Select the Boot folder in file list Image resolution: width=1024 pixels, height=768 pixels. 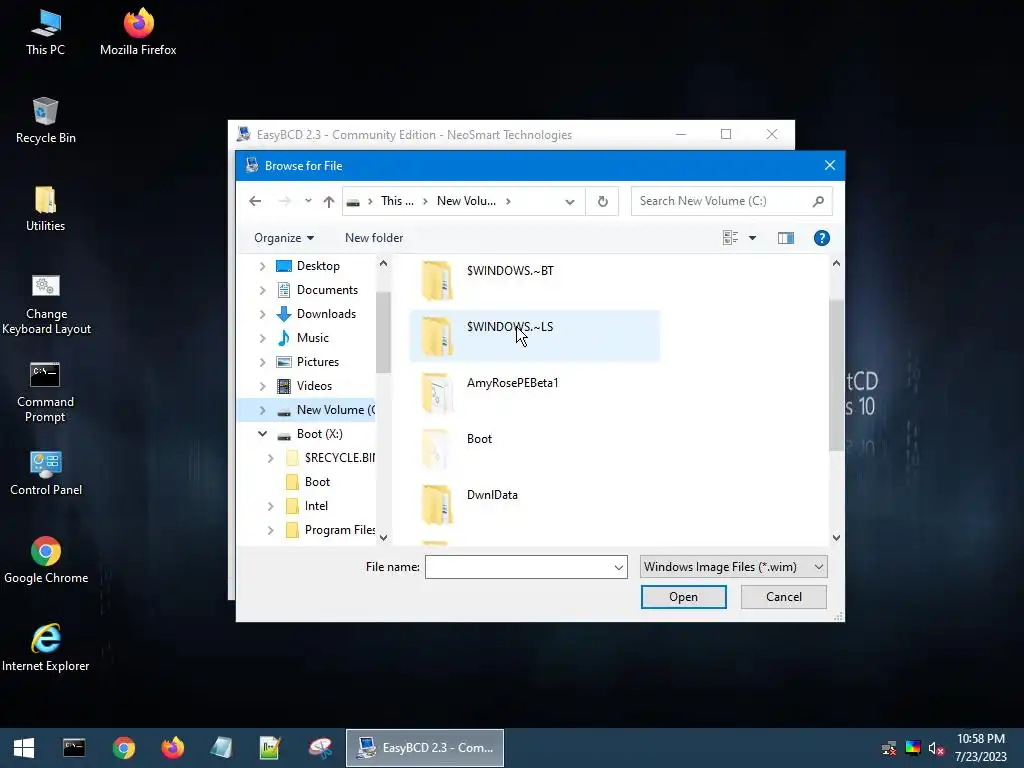point(534,448)
